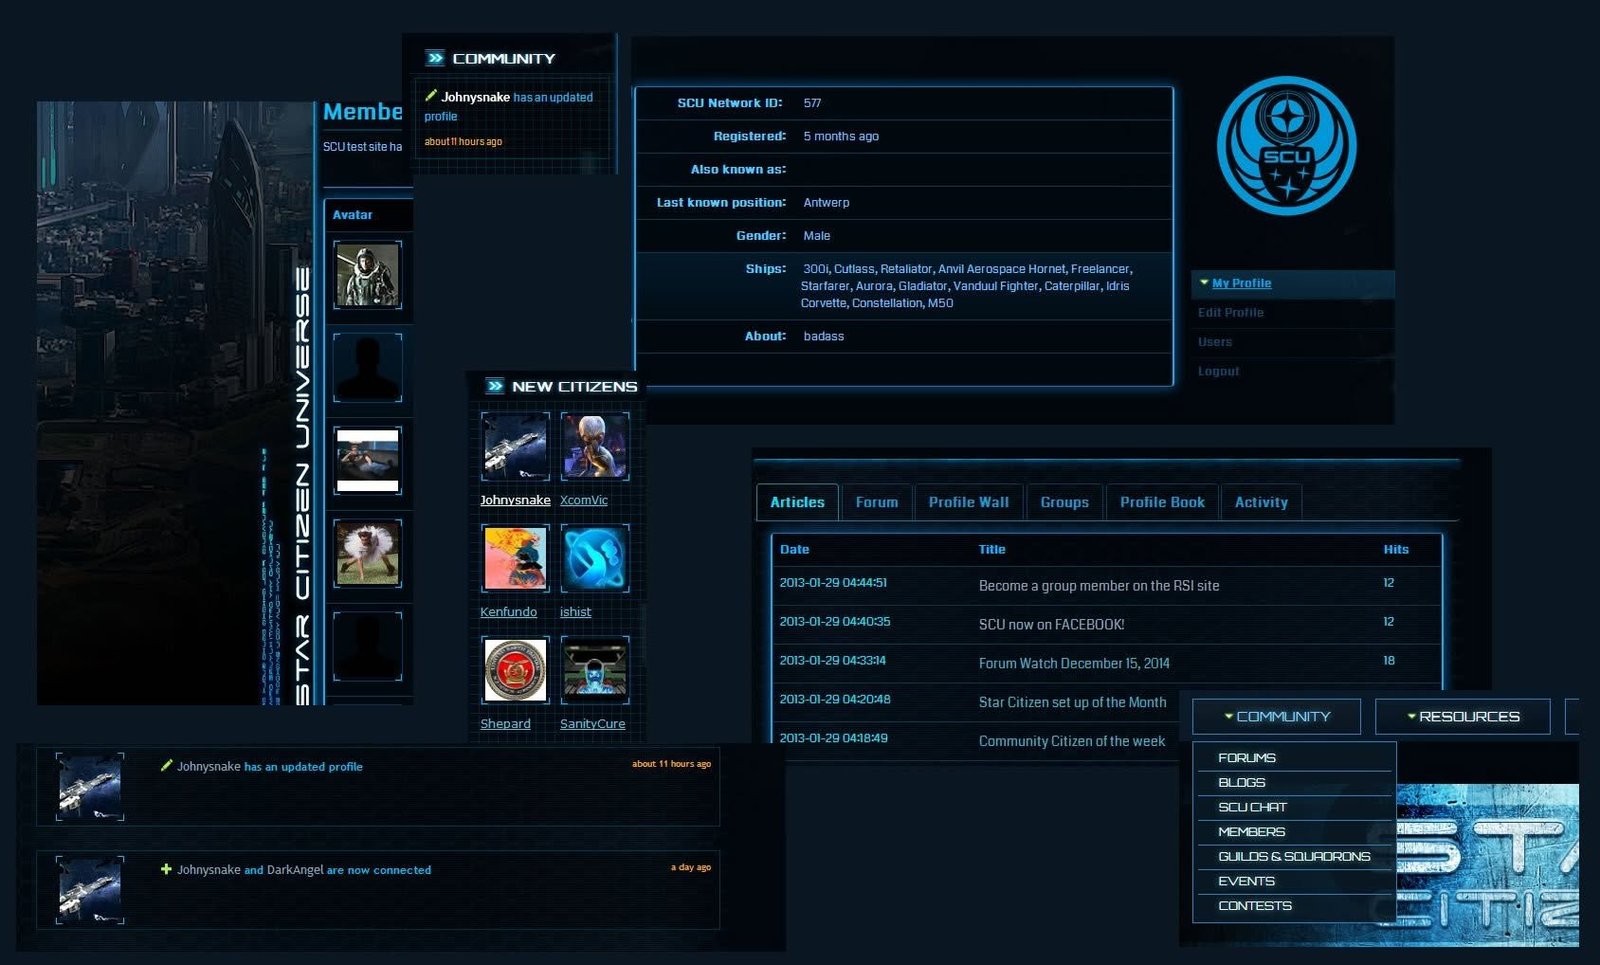The height and width of the screenshot is (965, 1600).
Task: Click the 'about 11 hours ago' timestamp in the activity feed
Action: tap(671, 764)
